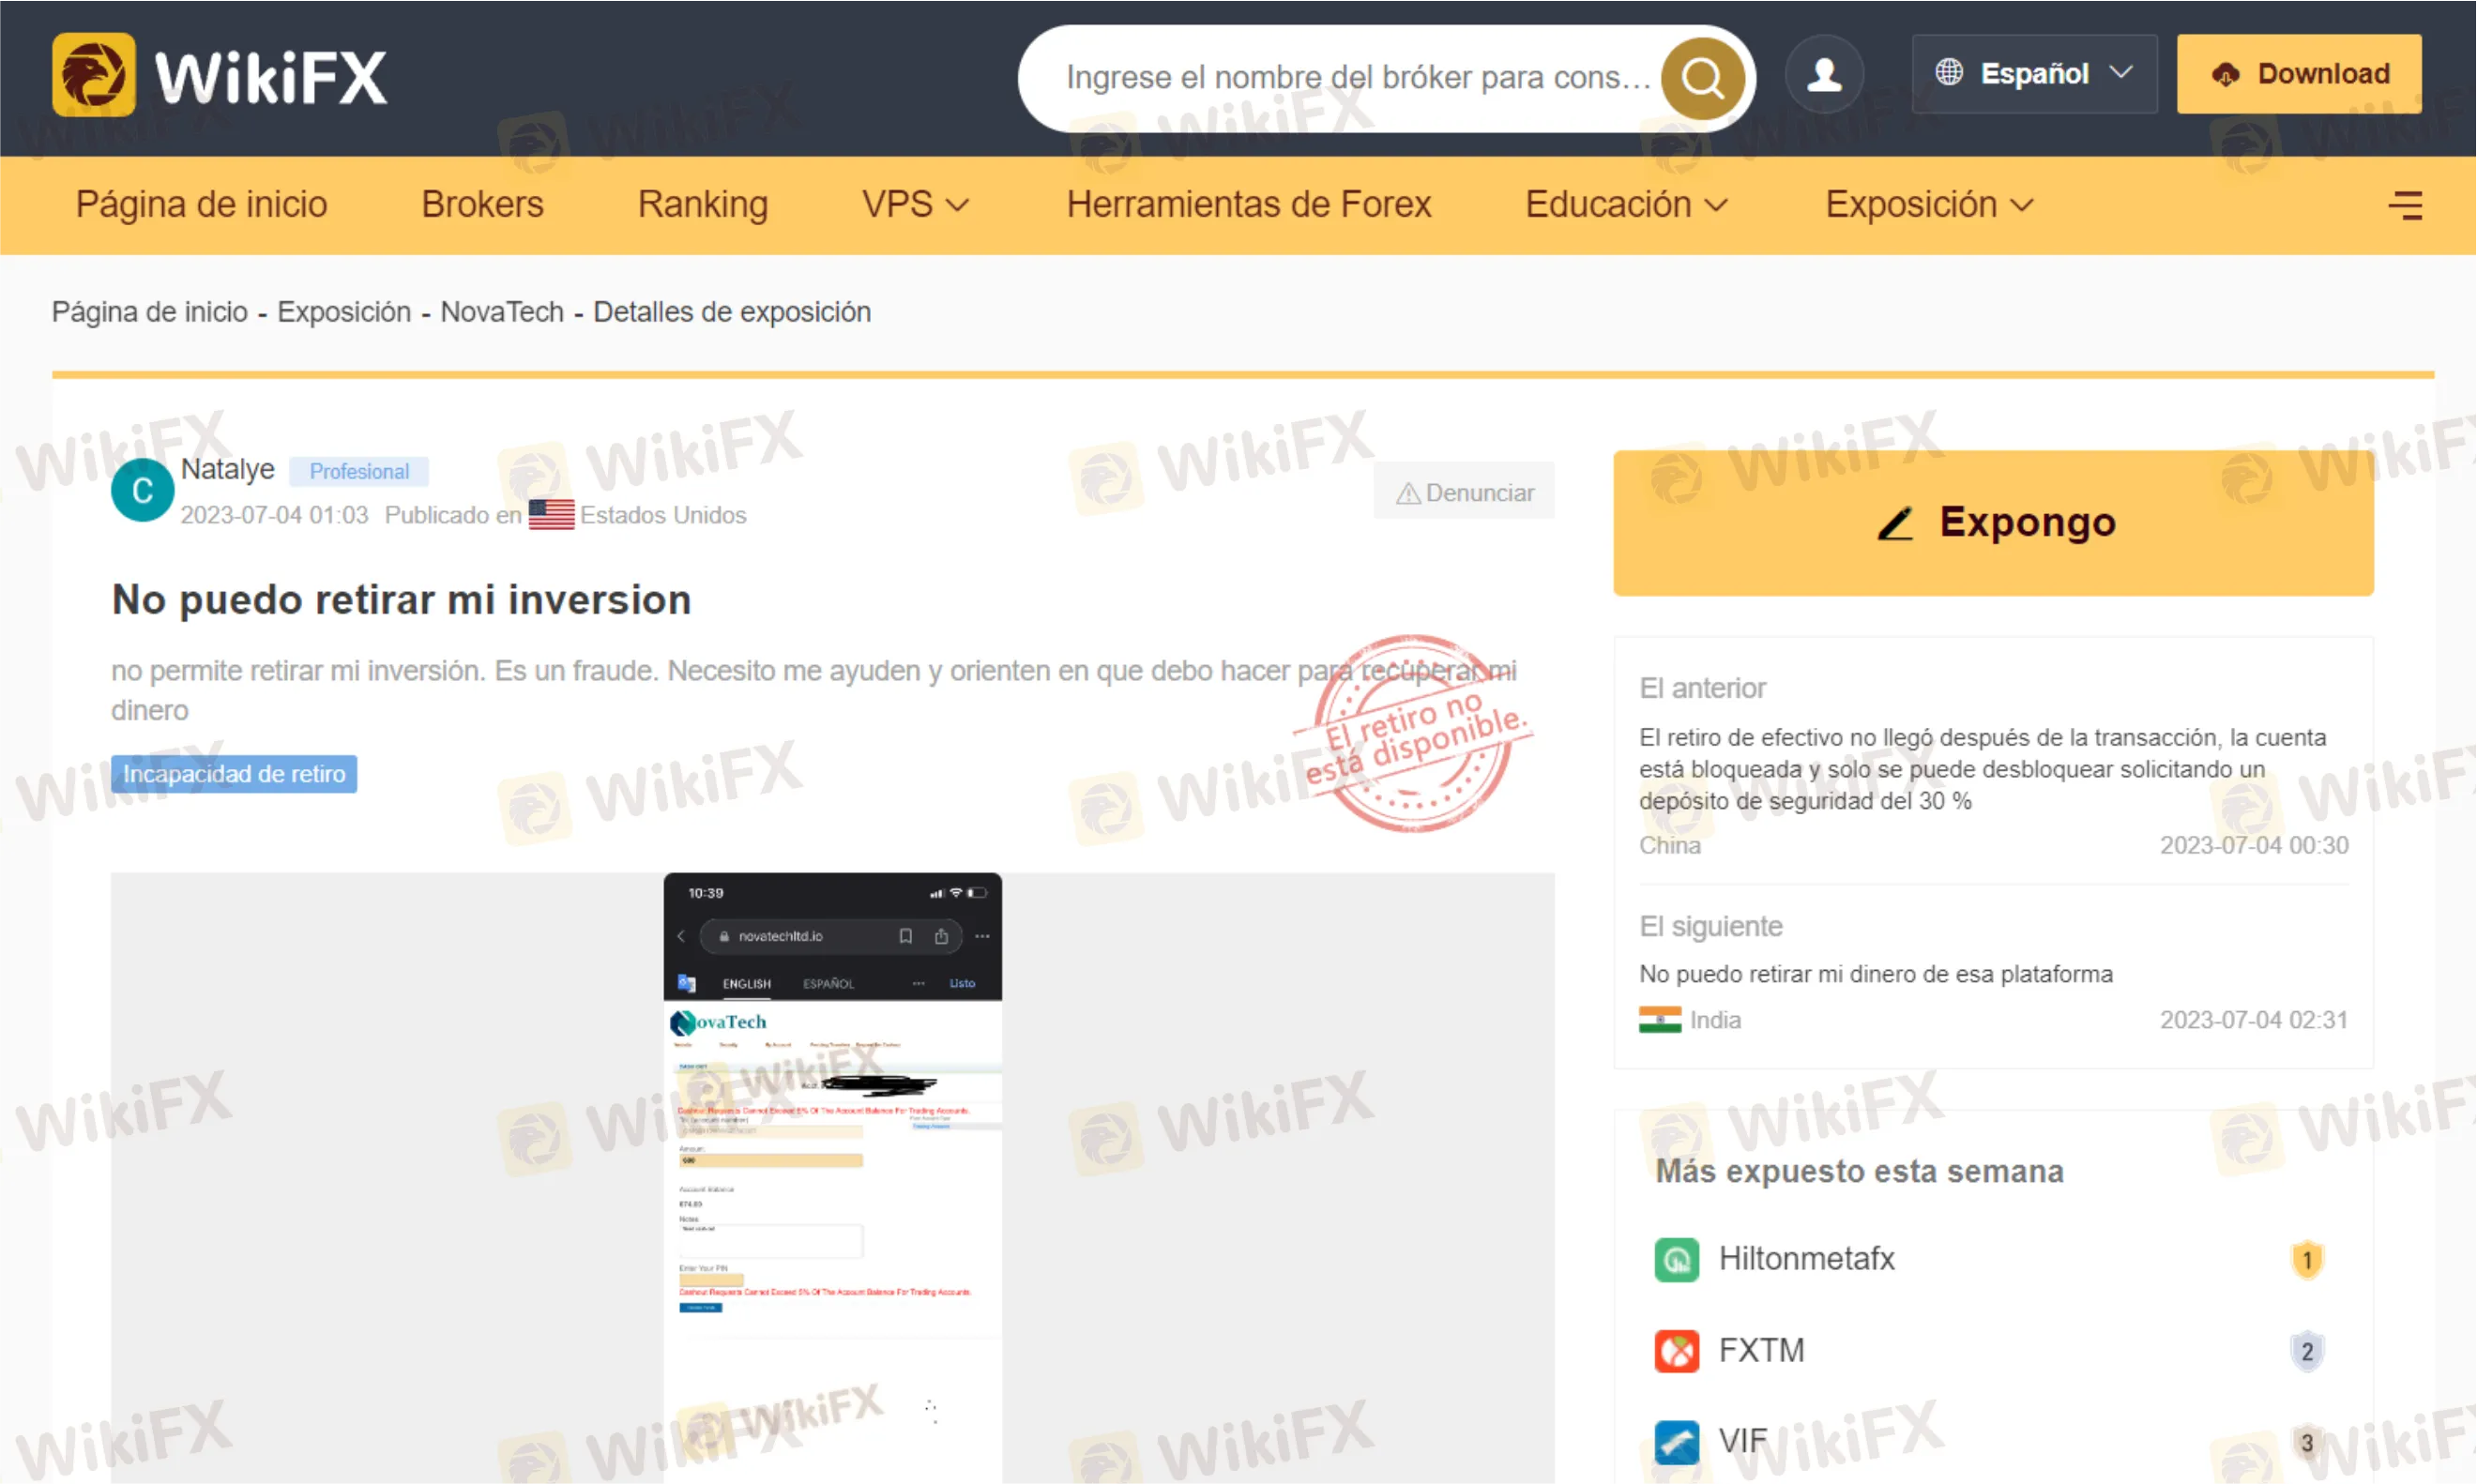Select Herramientas de Forex menu

coord(1248,205)
